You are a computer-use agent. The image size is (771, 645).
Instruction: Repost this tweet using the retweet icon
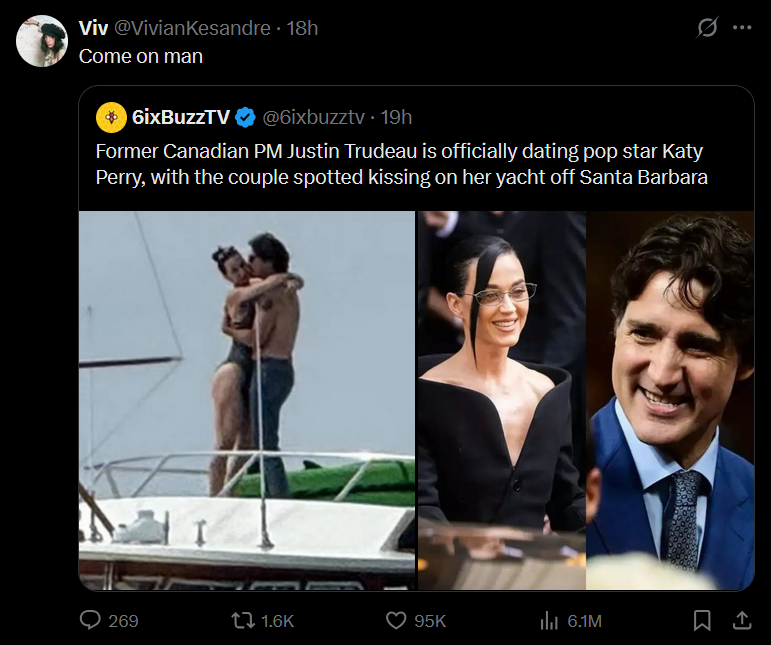click(241, 621)
